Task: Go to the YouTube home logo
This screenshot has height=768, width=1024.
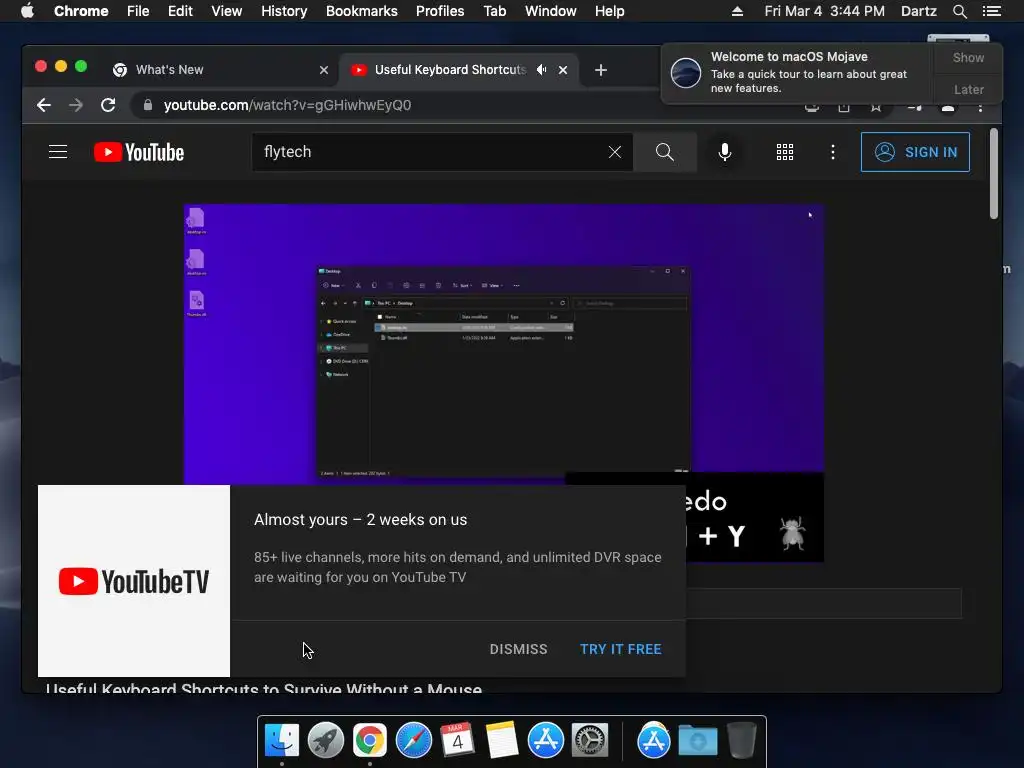Action: (x=139, y=152)
